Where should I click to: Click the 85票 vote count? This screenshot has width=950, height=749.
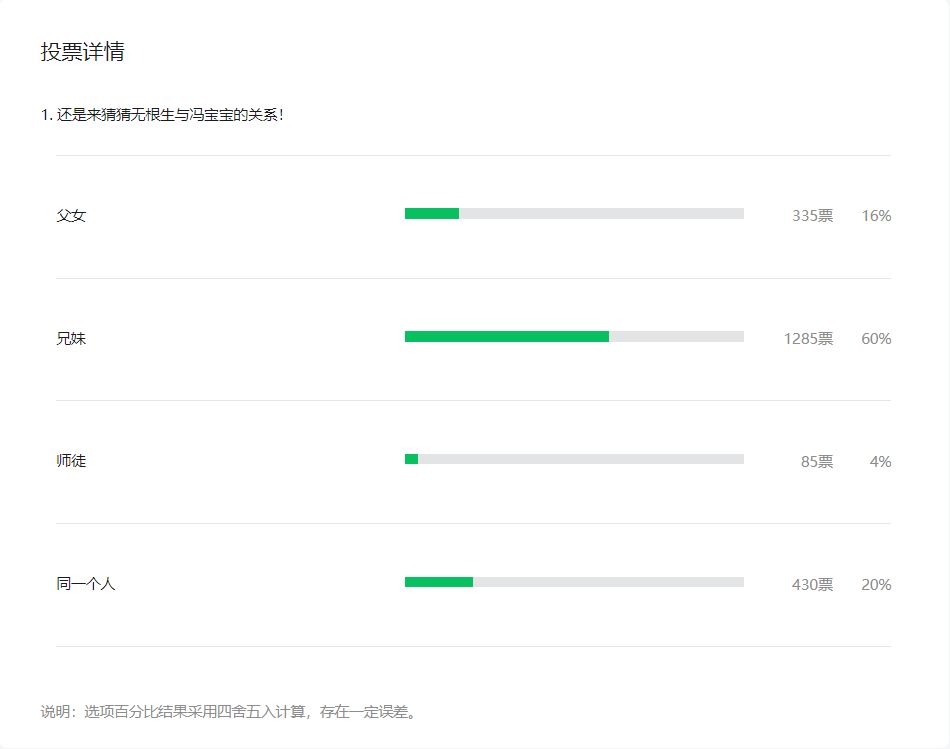816,461
